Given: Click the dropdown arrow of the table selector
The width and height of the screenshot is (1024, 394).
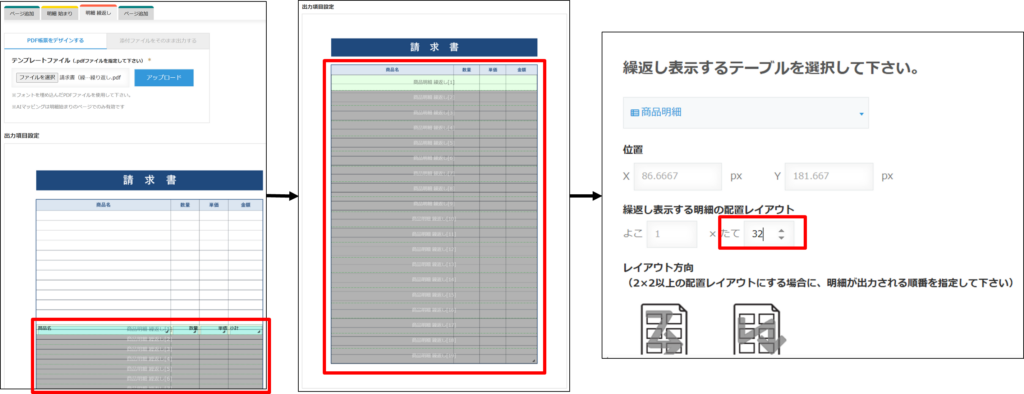Looking at the screenshot, I should (861, 114).
